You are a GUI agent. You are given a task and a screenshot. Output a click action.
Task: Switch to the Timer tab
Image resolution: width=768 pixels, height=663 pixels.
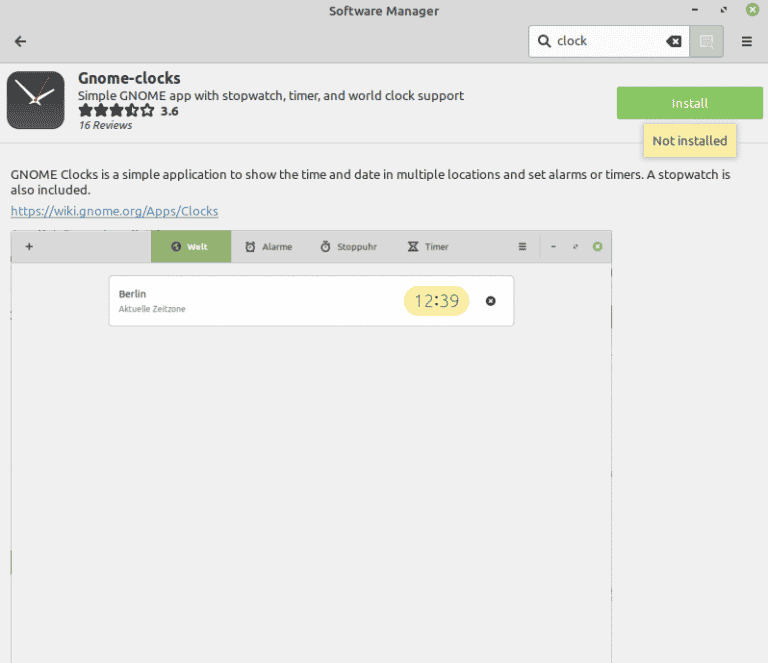(428, 246)
